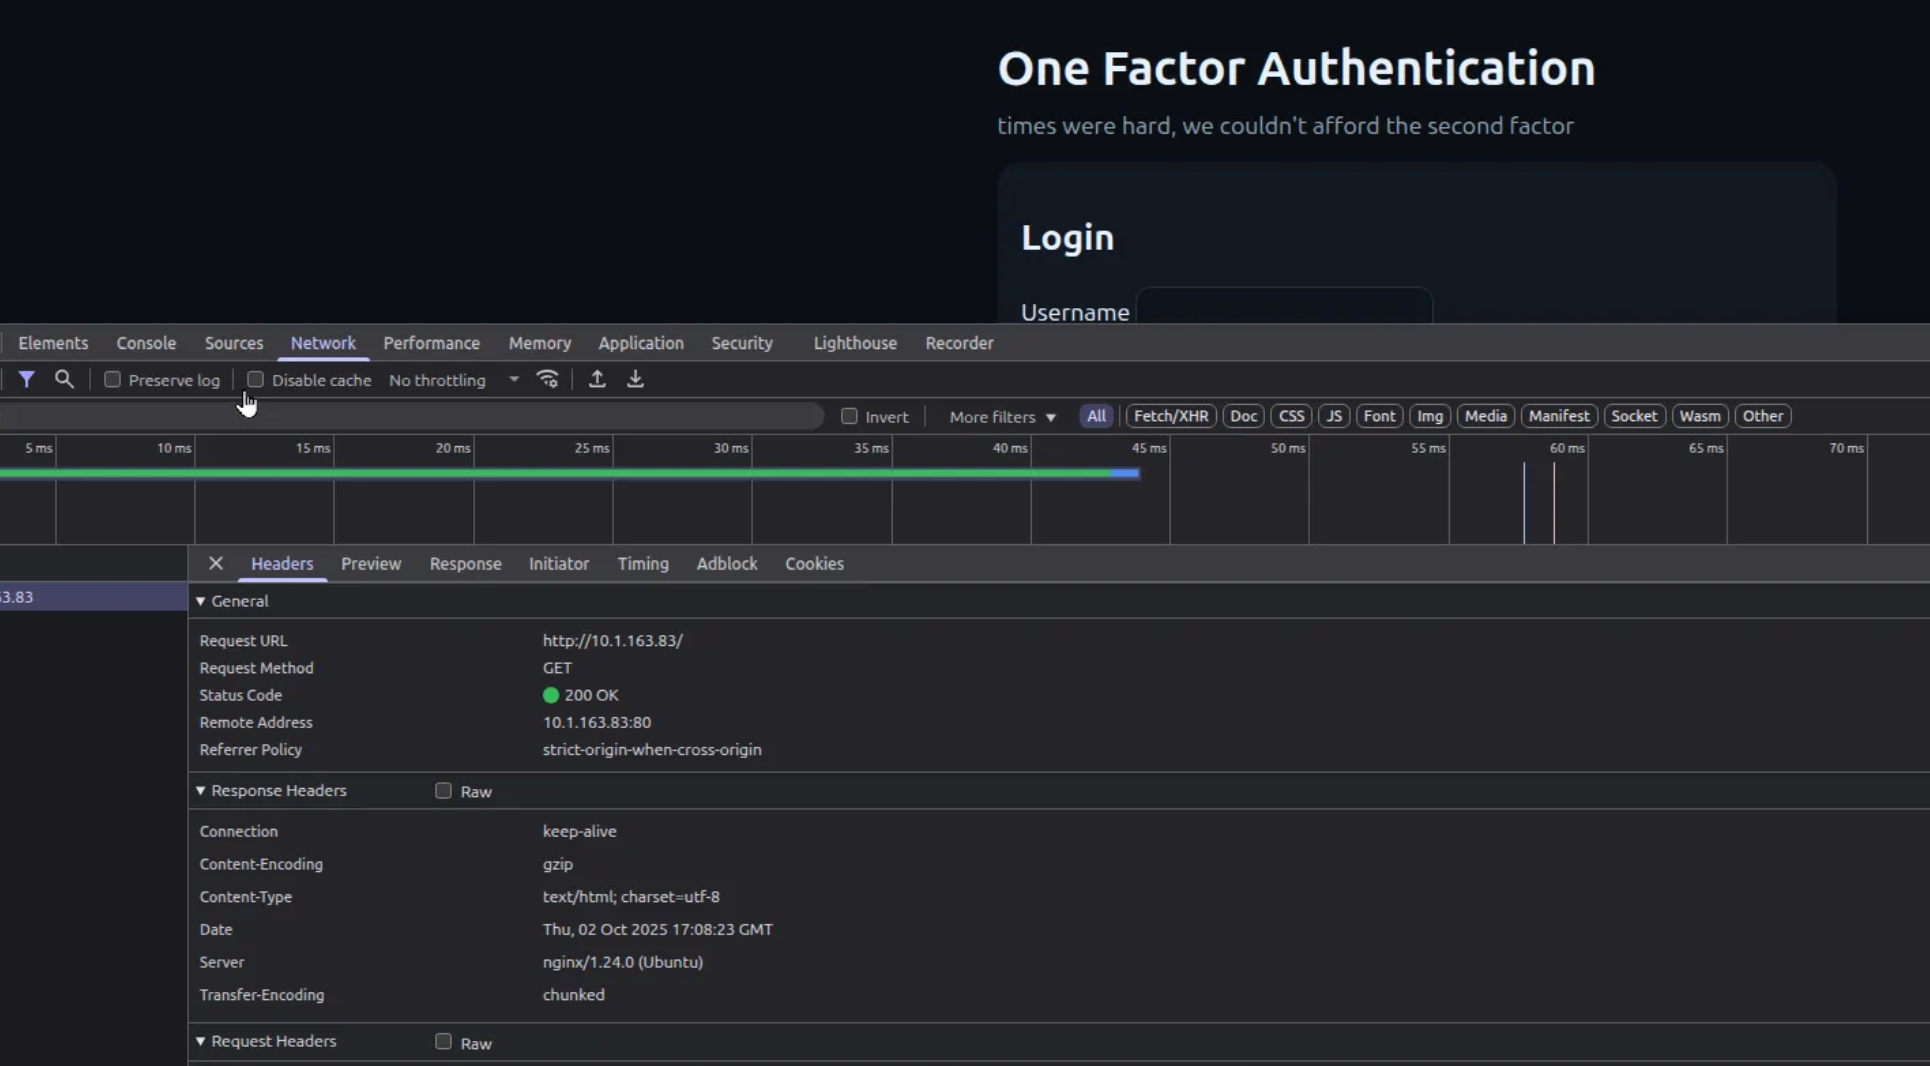The image size is (1930, 1066).
Task: Click the Username input field
Action: (x=1286, y=308)
